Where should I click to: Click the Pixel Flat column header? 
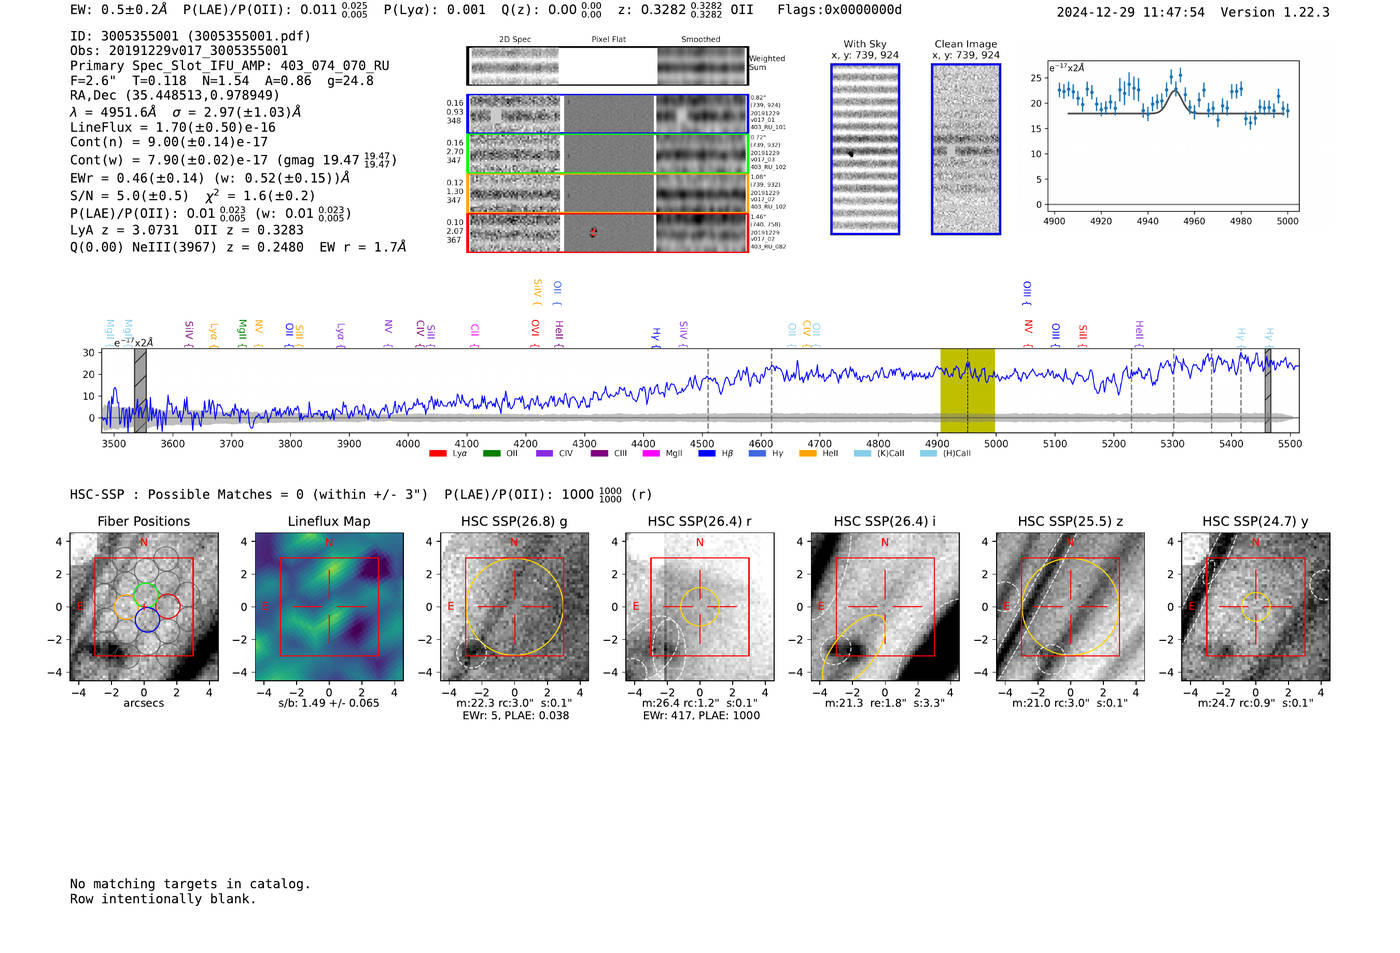[608, 40]
